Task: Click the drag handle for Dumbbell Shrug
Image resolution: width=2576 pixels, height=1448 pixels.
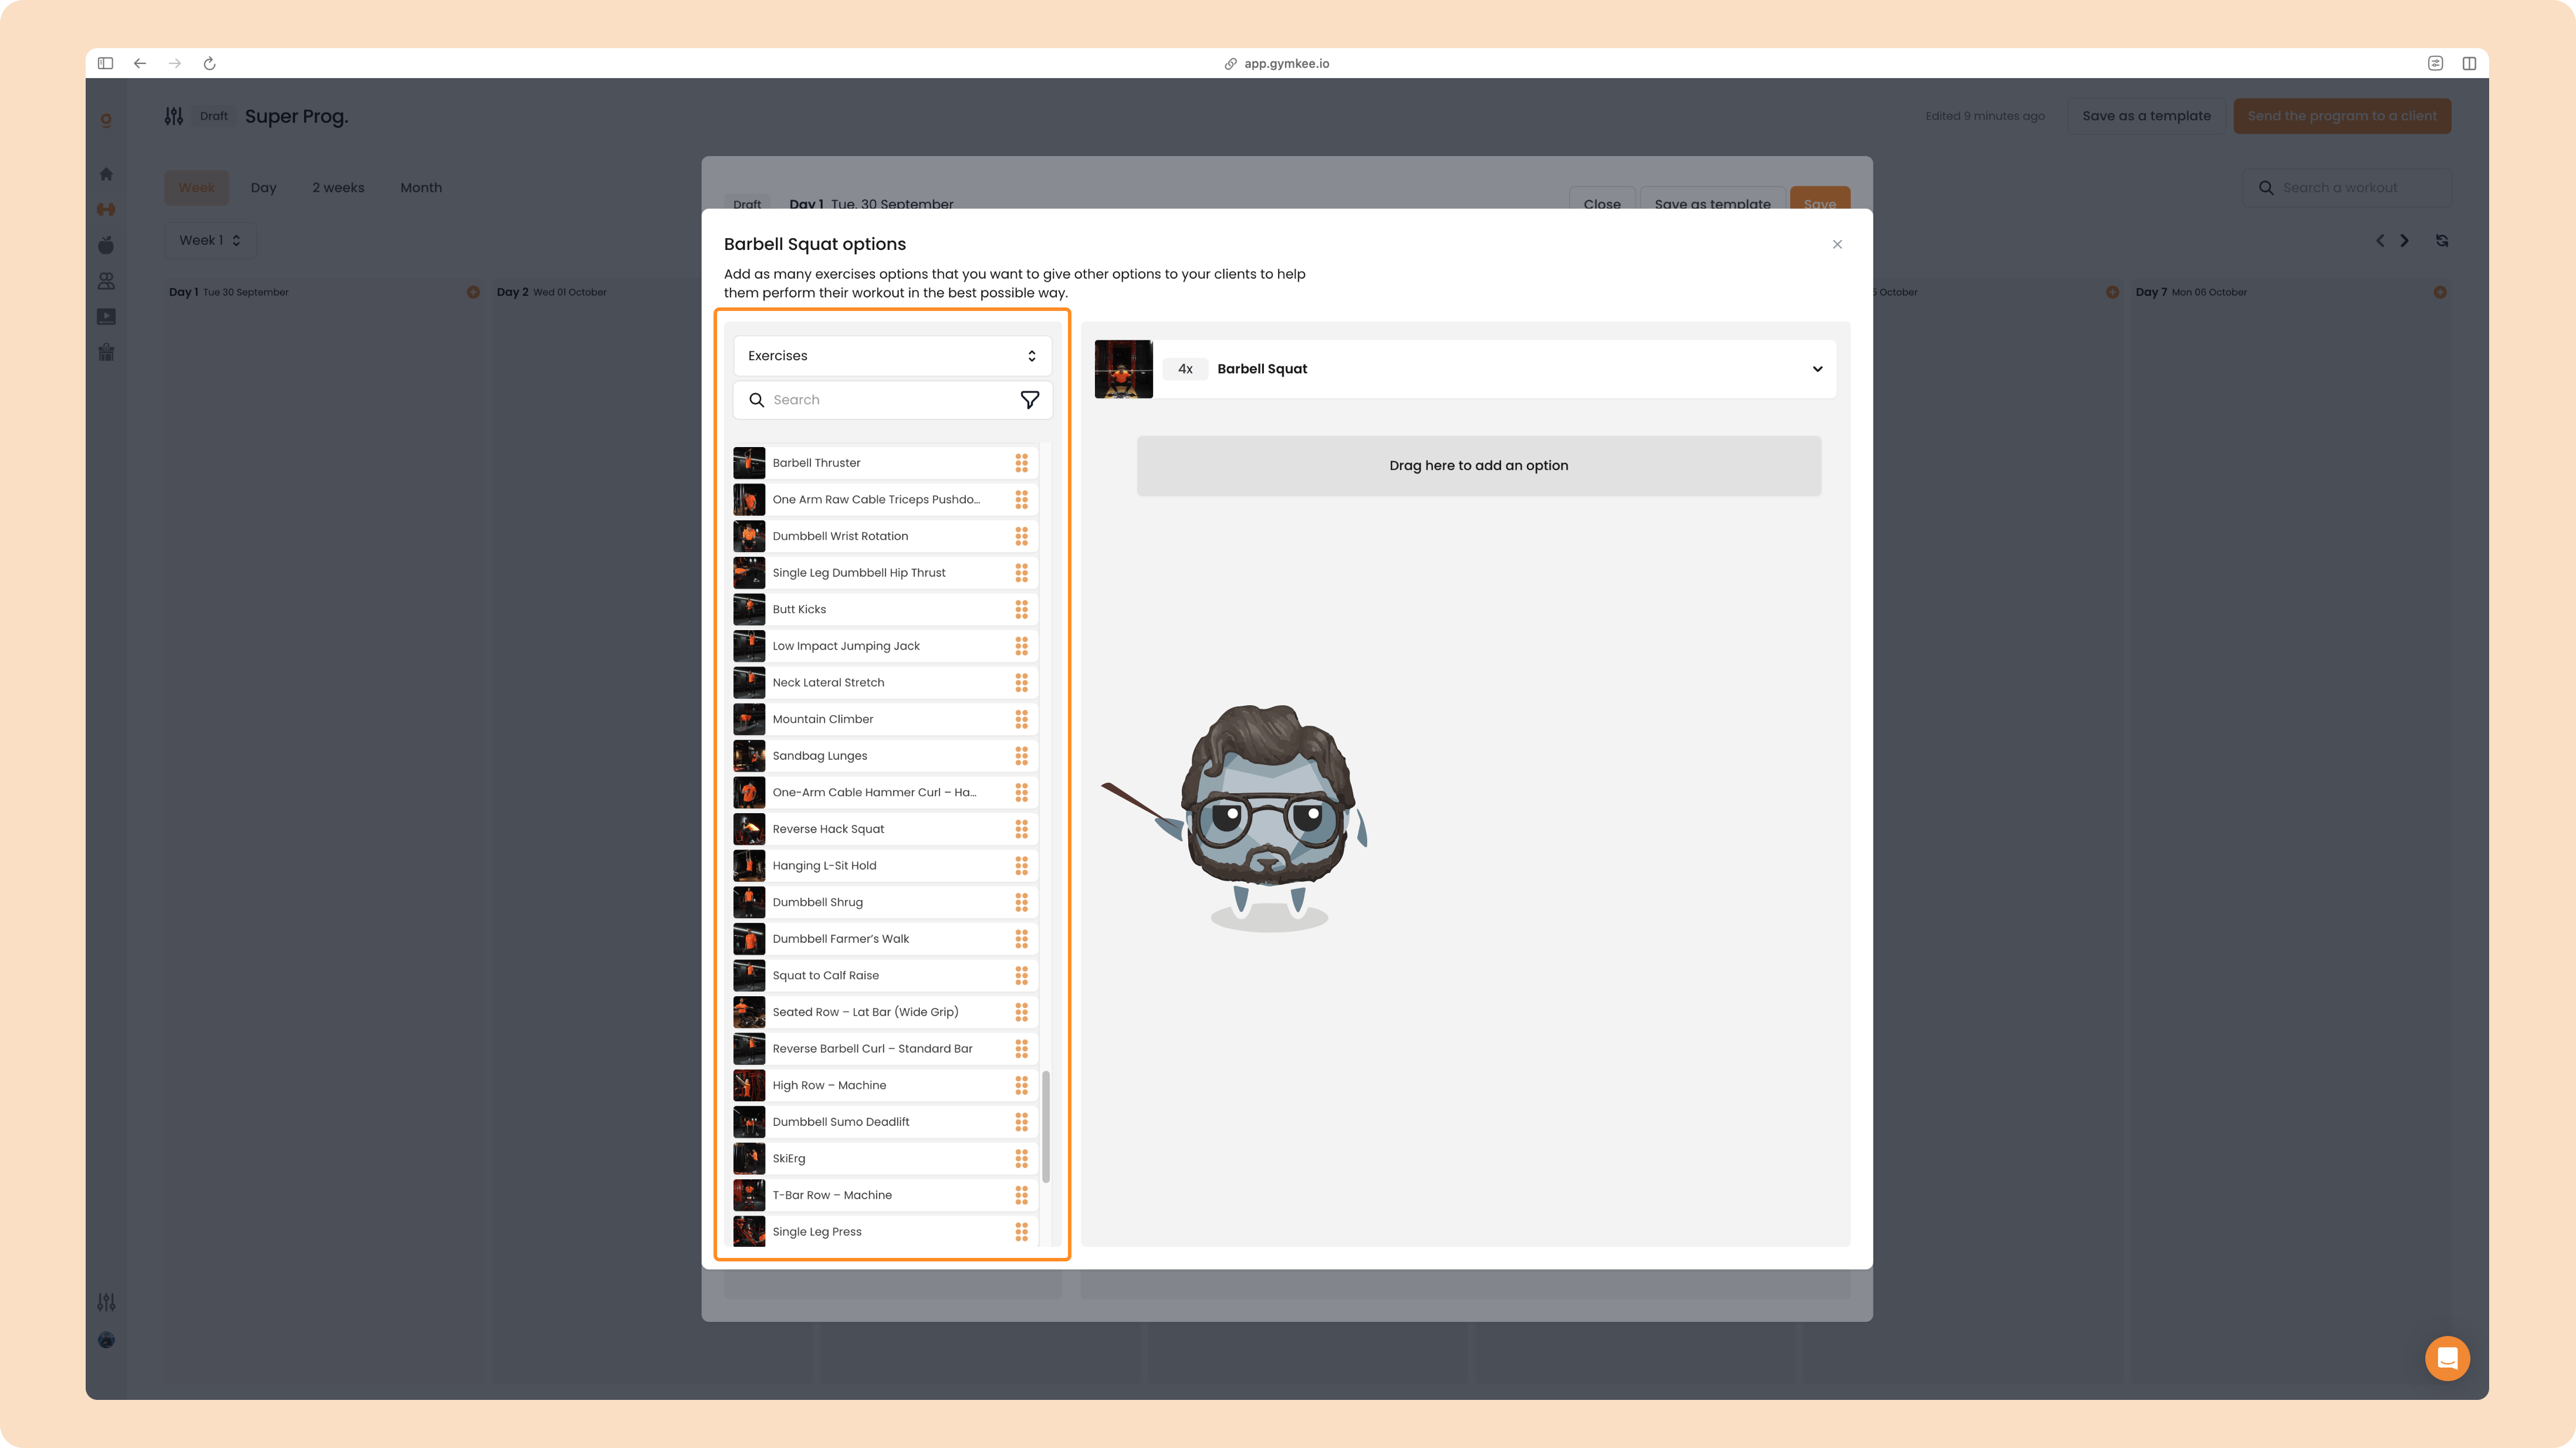Action: coord(1021,902)
